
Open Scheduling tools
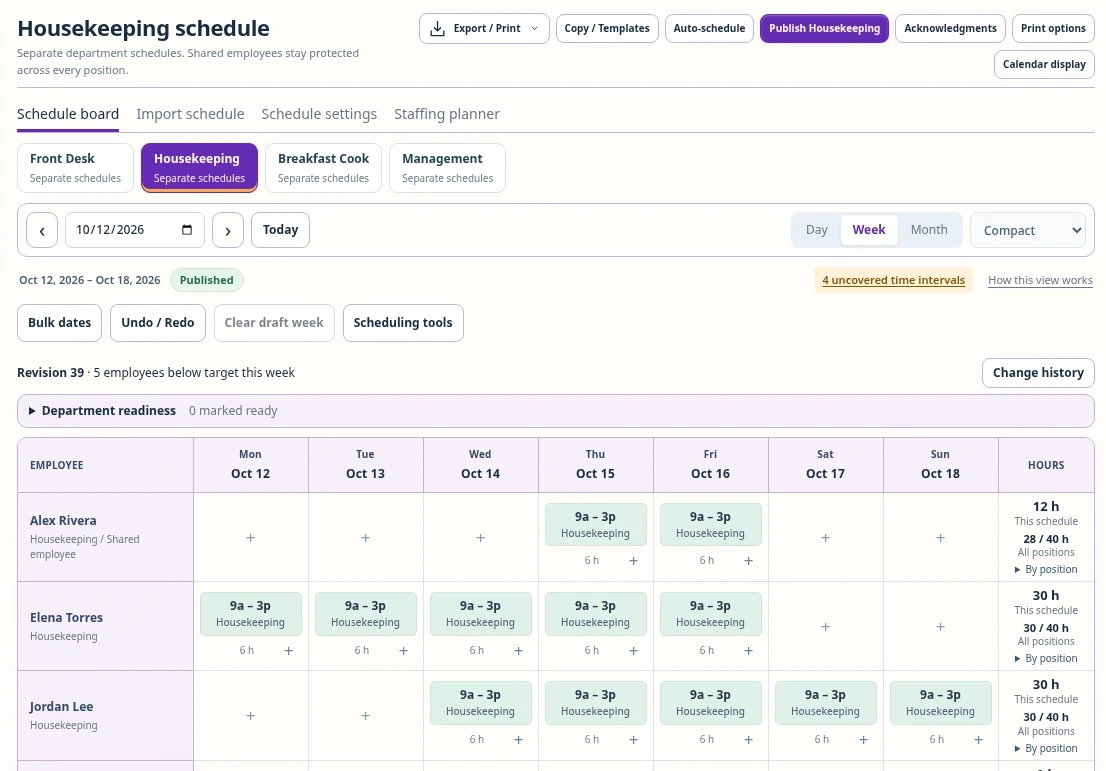click(403, 323)
